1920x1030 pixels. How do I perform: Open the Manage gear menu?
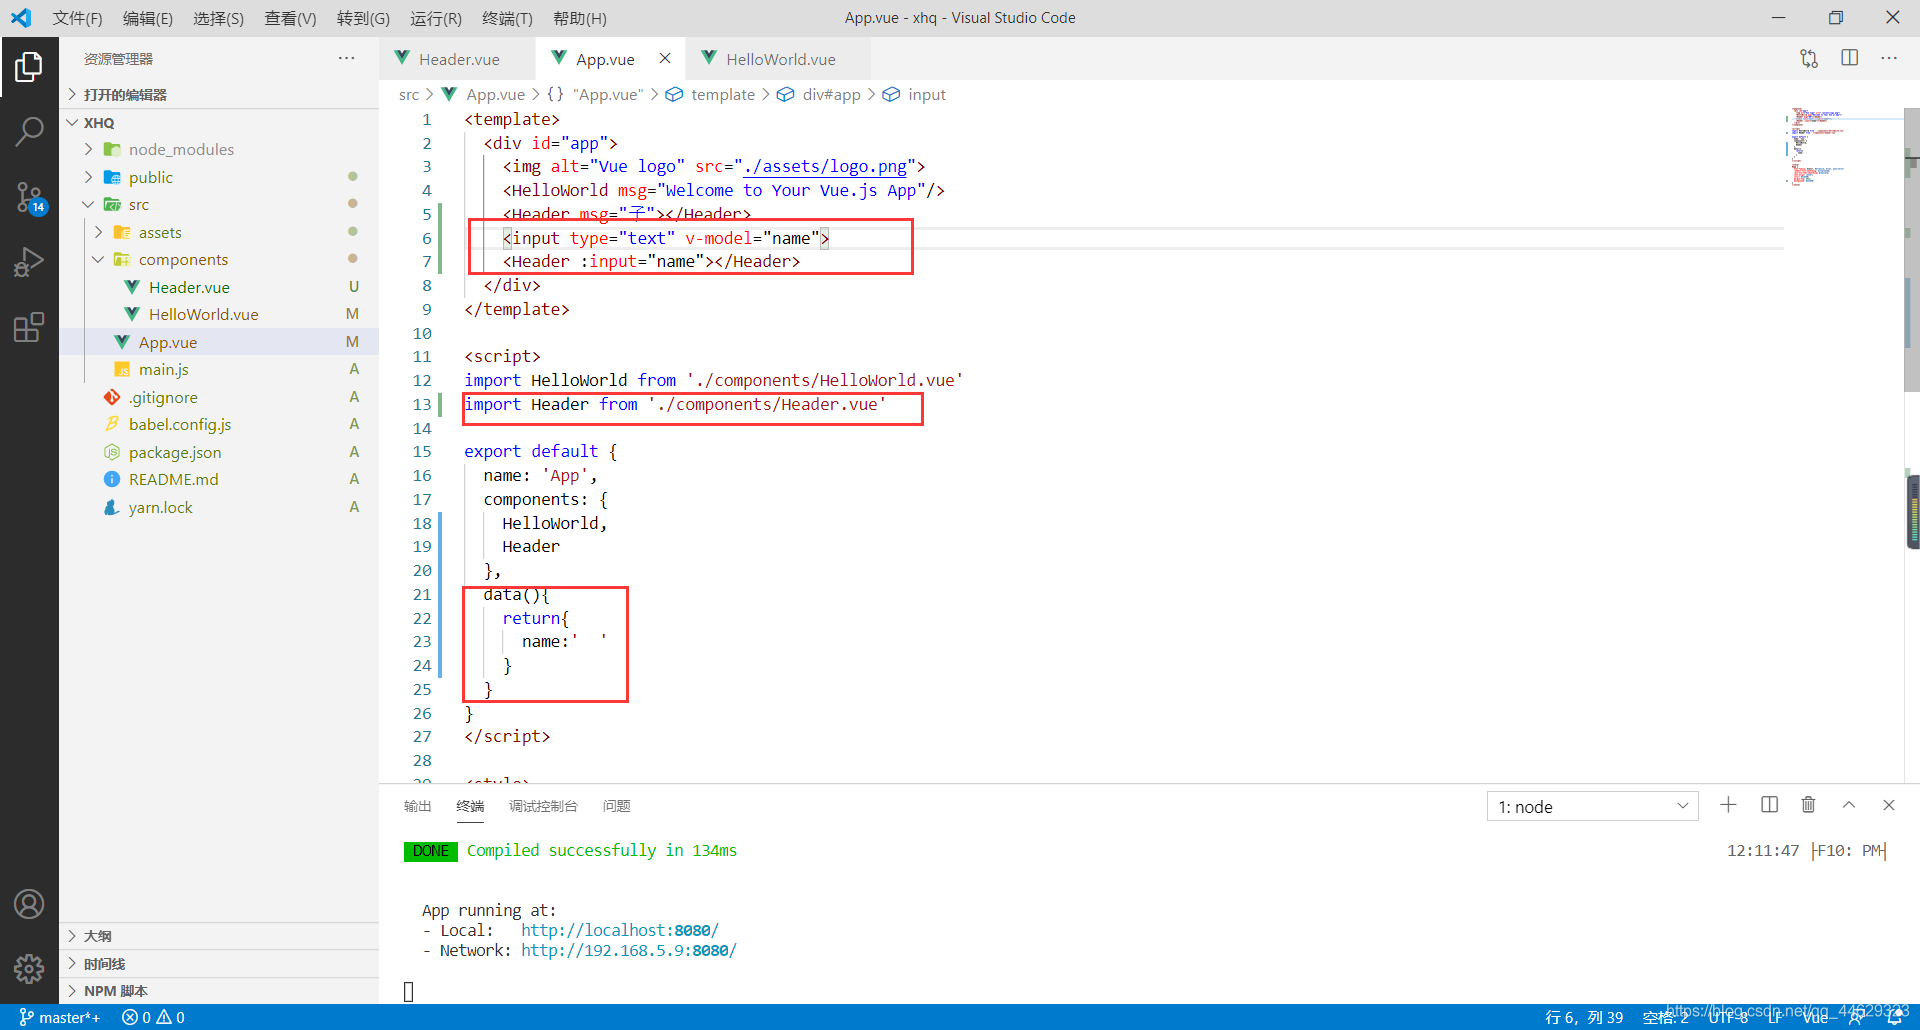pos(29,968)
